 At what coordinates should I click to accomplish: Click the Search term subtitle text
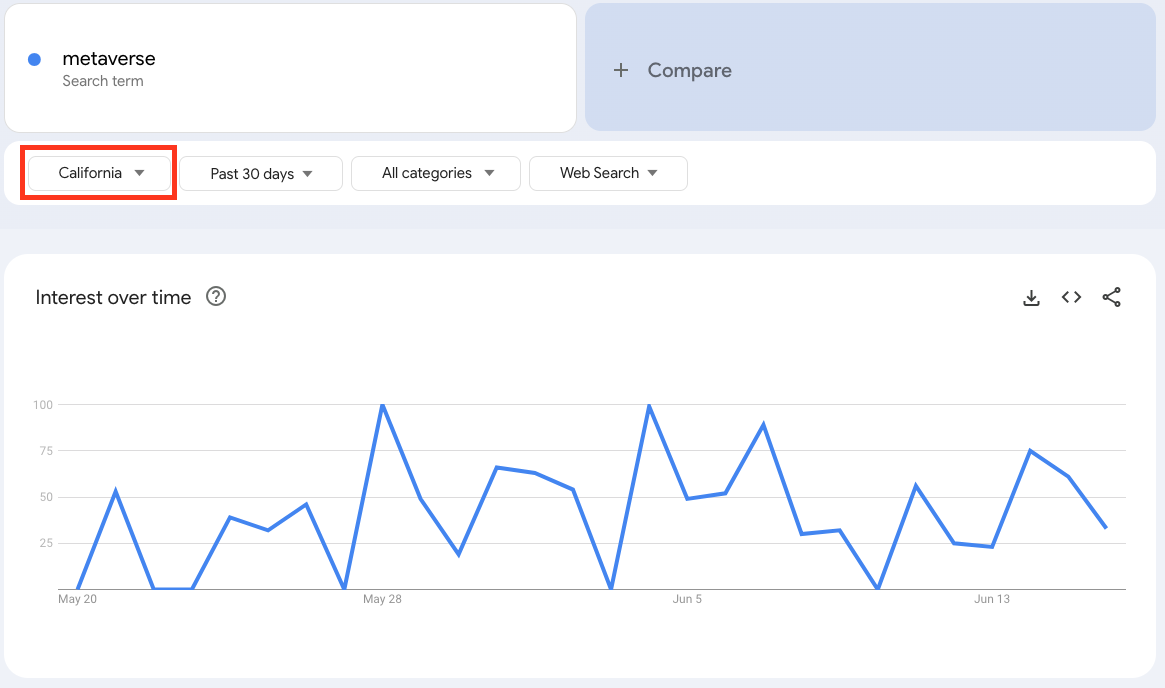(x=103, y=81)
